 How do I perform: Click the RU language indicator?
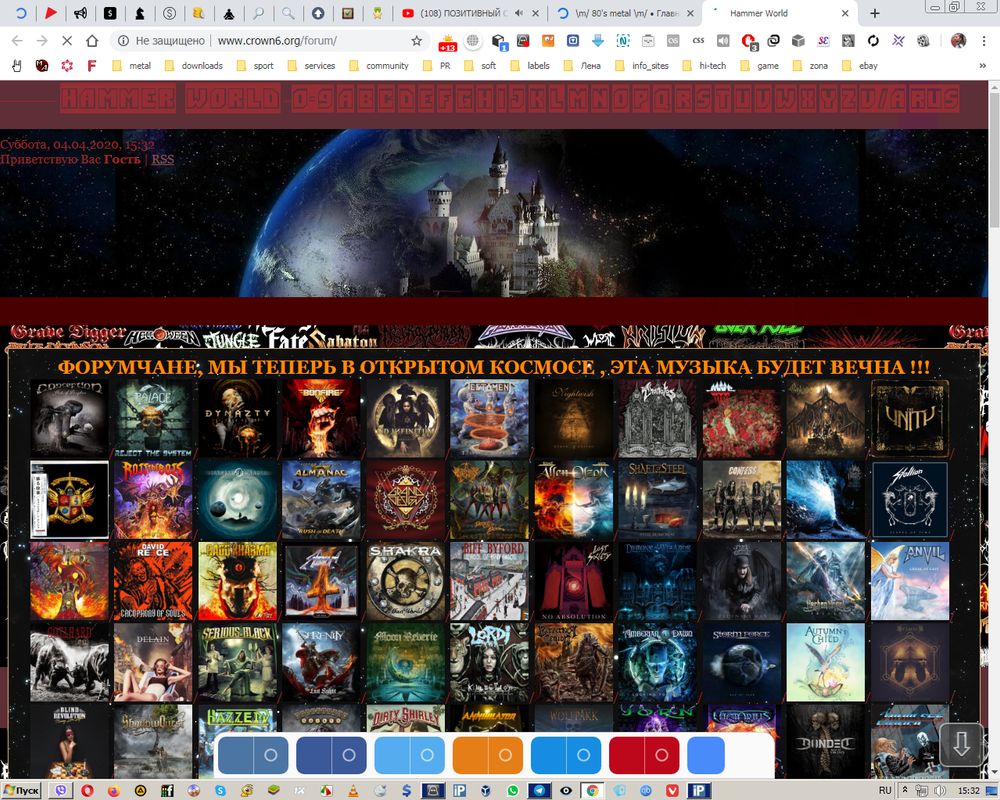tap(885, 790)
